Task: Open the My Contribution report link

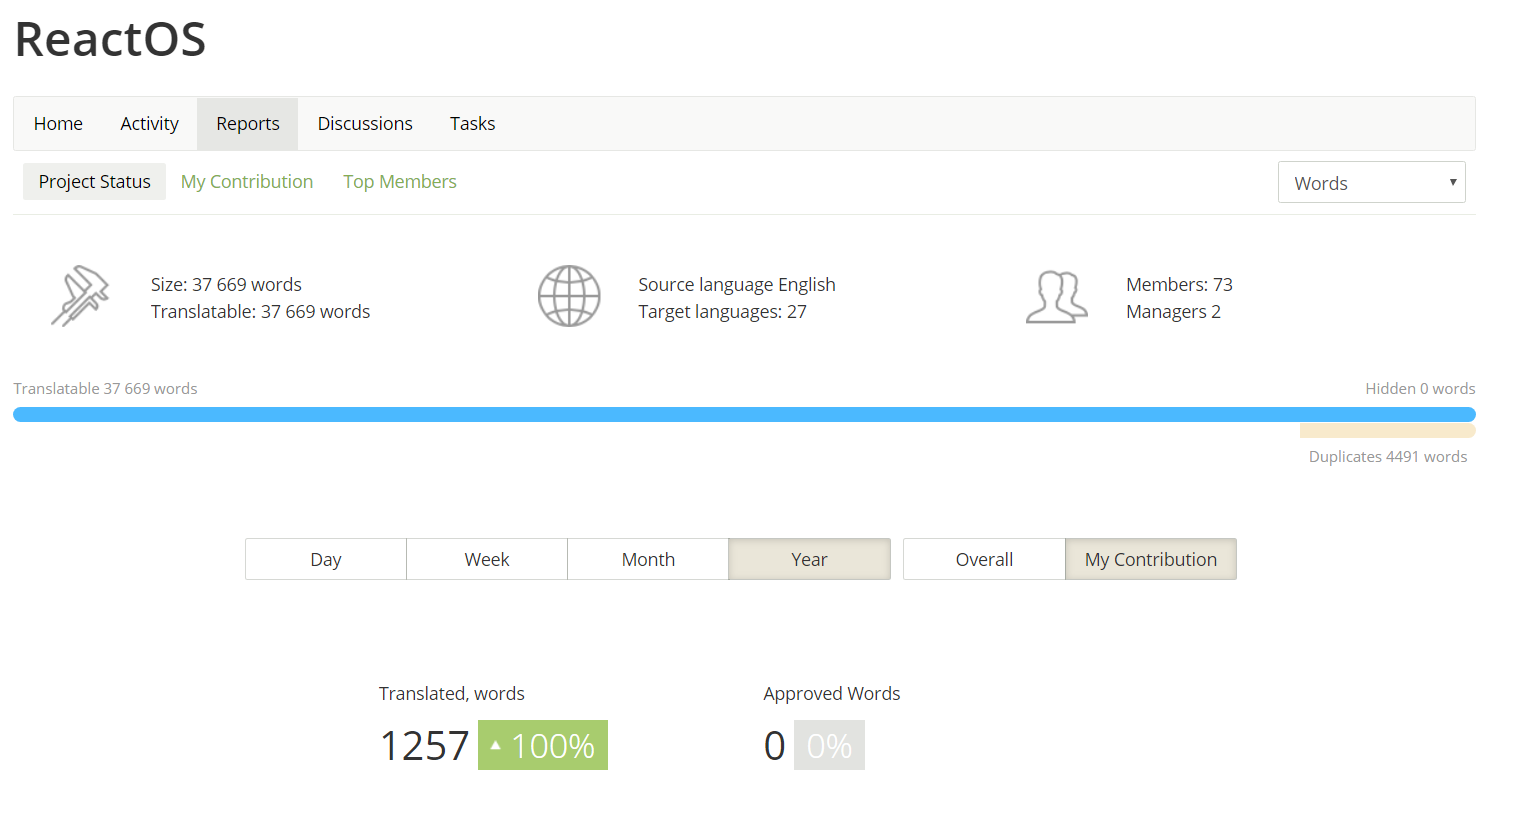Action: [247, 182]
